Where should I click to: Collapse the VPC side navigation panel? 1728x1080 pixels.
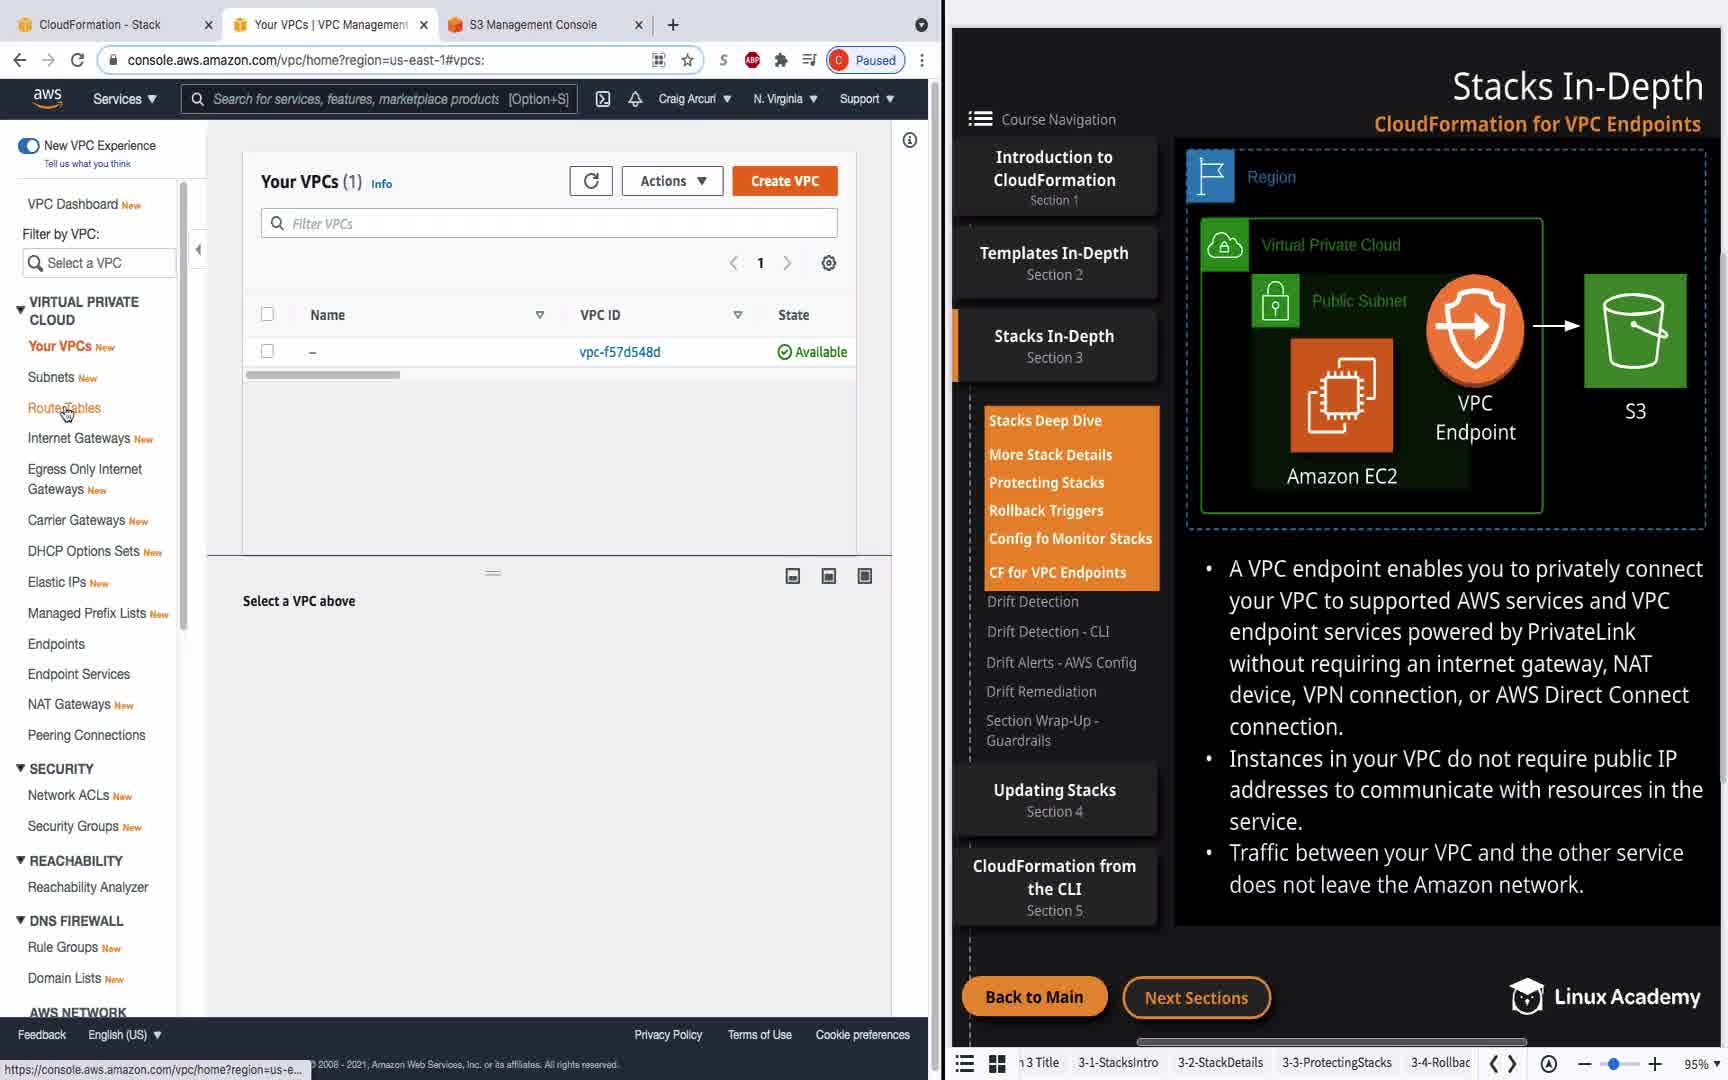198,250
